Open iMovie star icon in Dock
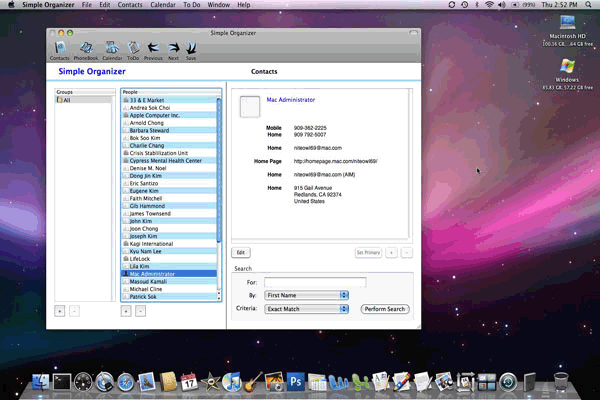The height and width of the screenshot is (400, 600). click(210, 382)
